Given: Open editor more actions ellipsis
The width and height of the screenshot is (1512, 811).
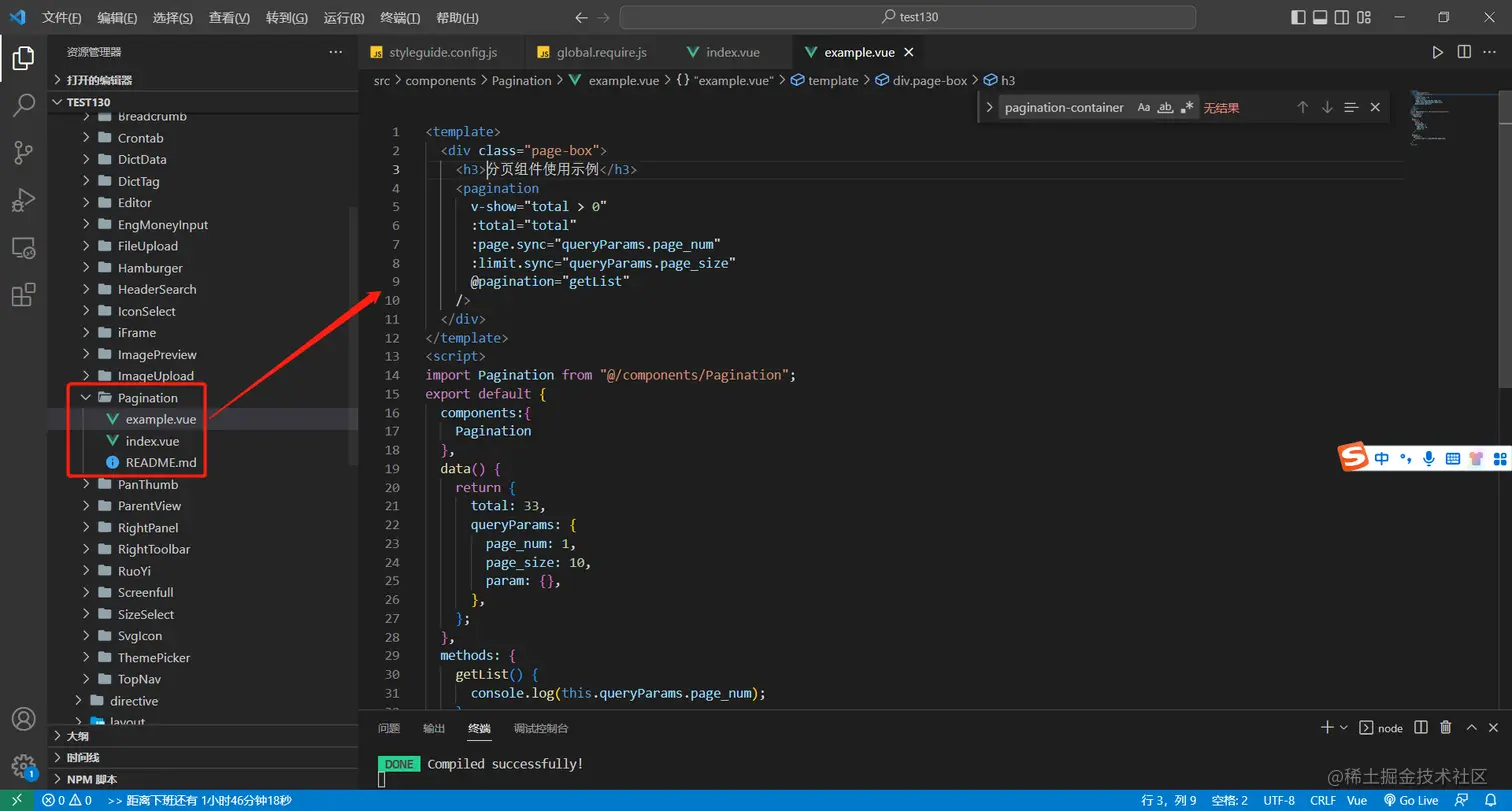Looking at the screenshot, I should 1490,52.
